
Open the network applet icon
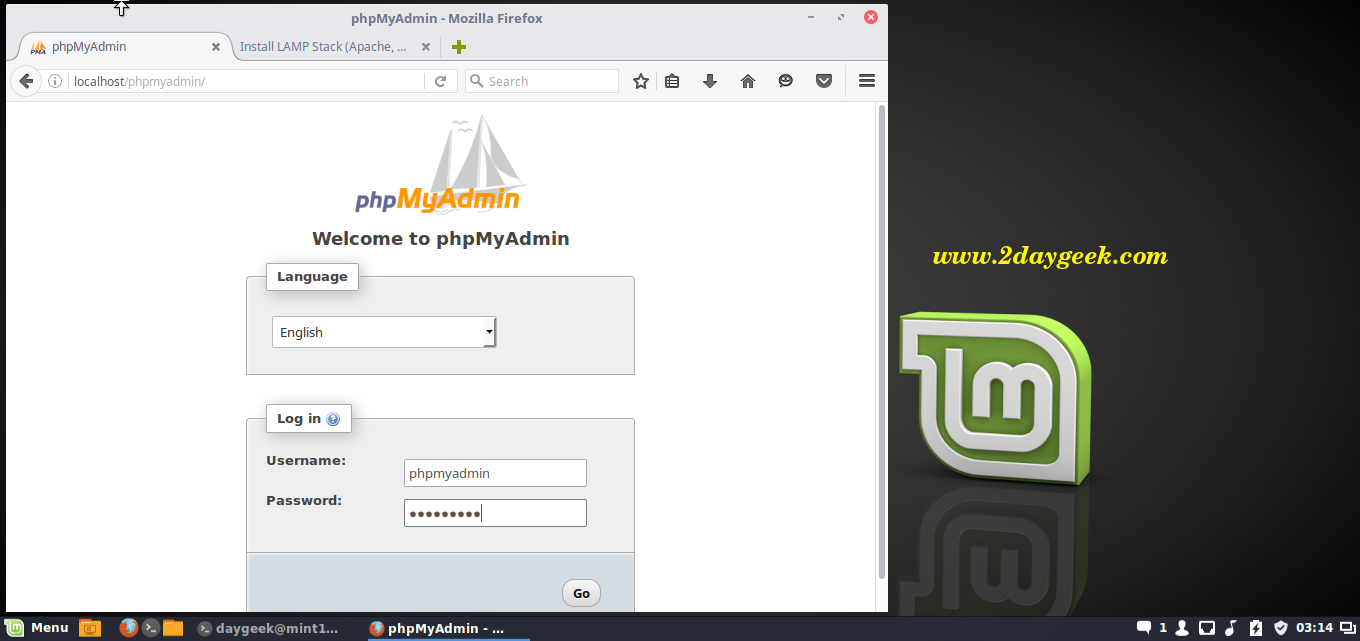(x=1207, y=628)
